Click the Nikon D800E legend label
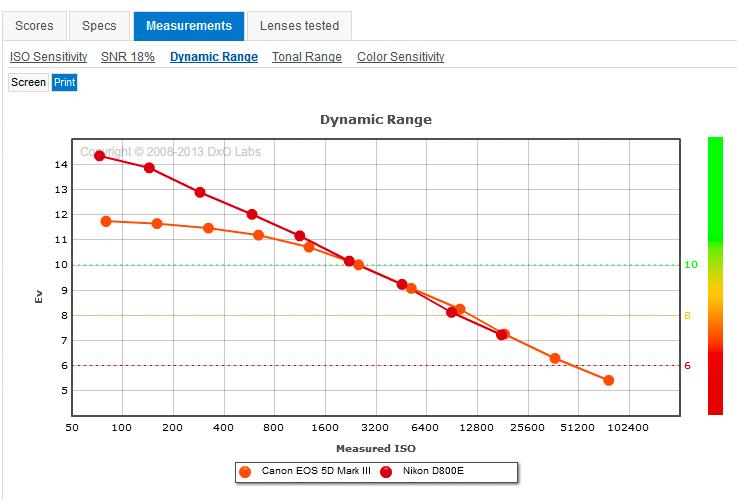Image resolution: width=737 pixels, height=500 pixels. (x=433, y=471)
